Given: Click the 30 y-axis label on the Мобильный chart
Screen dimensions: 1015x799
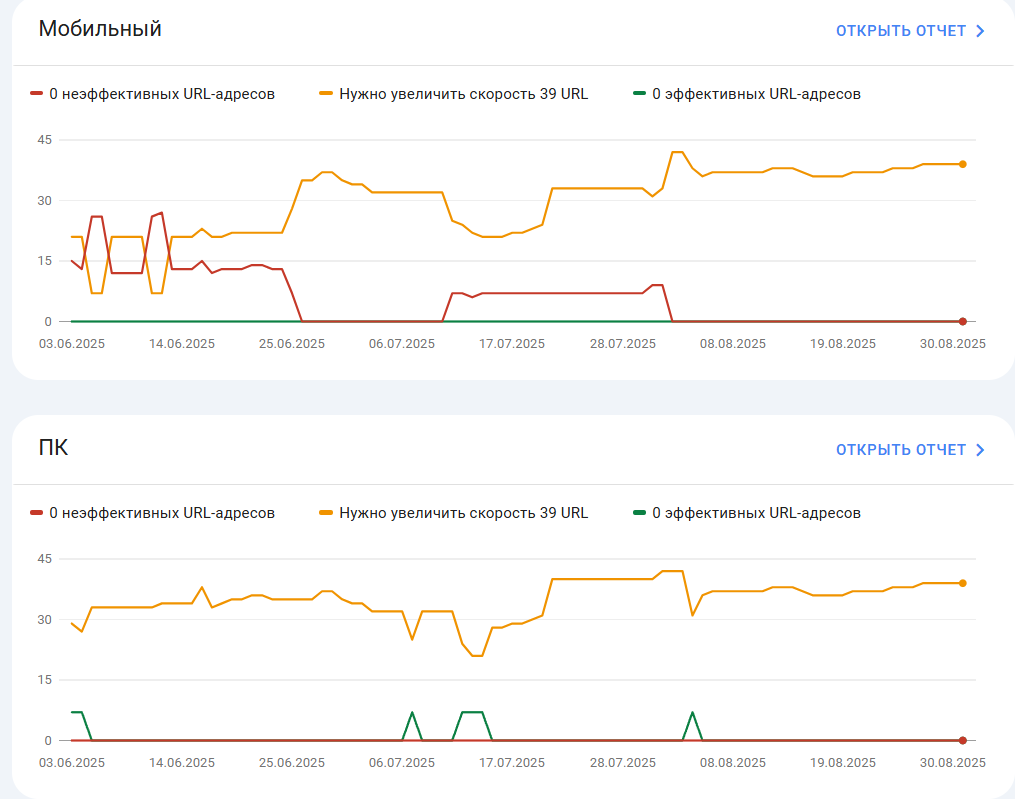Looking at the screenshot, I should pos(45,201).
